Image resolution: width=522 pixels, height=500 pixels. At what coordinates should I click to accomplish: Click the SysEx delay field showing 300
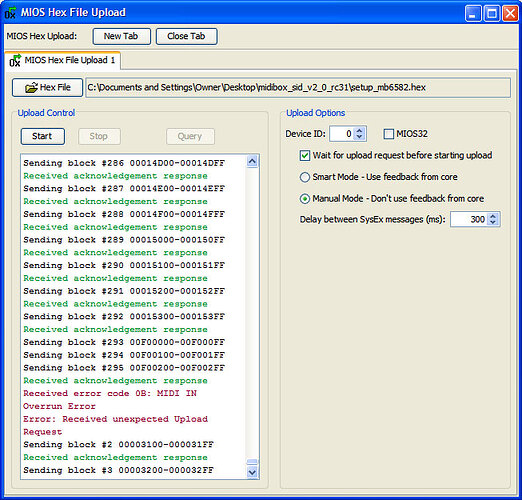[x=469, y=220]
